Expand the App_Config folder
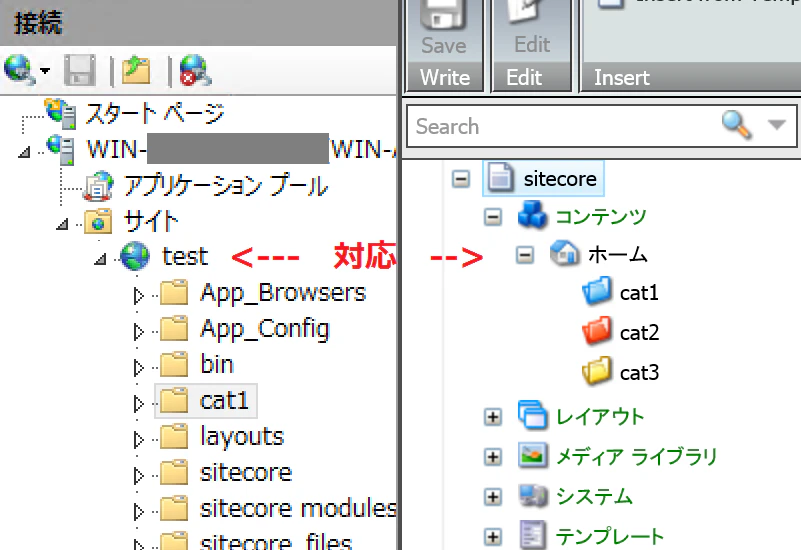The image size is (801, 550). [138, 331]
